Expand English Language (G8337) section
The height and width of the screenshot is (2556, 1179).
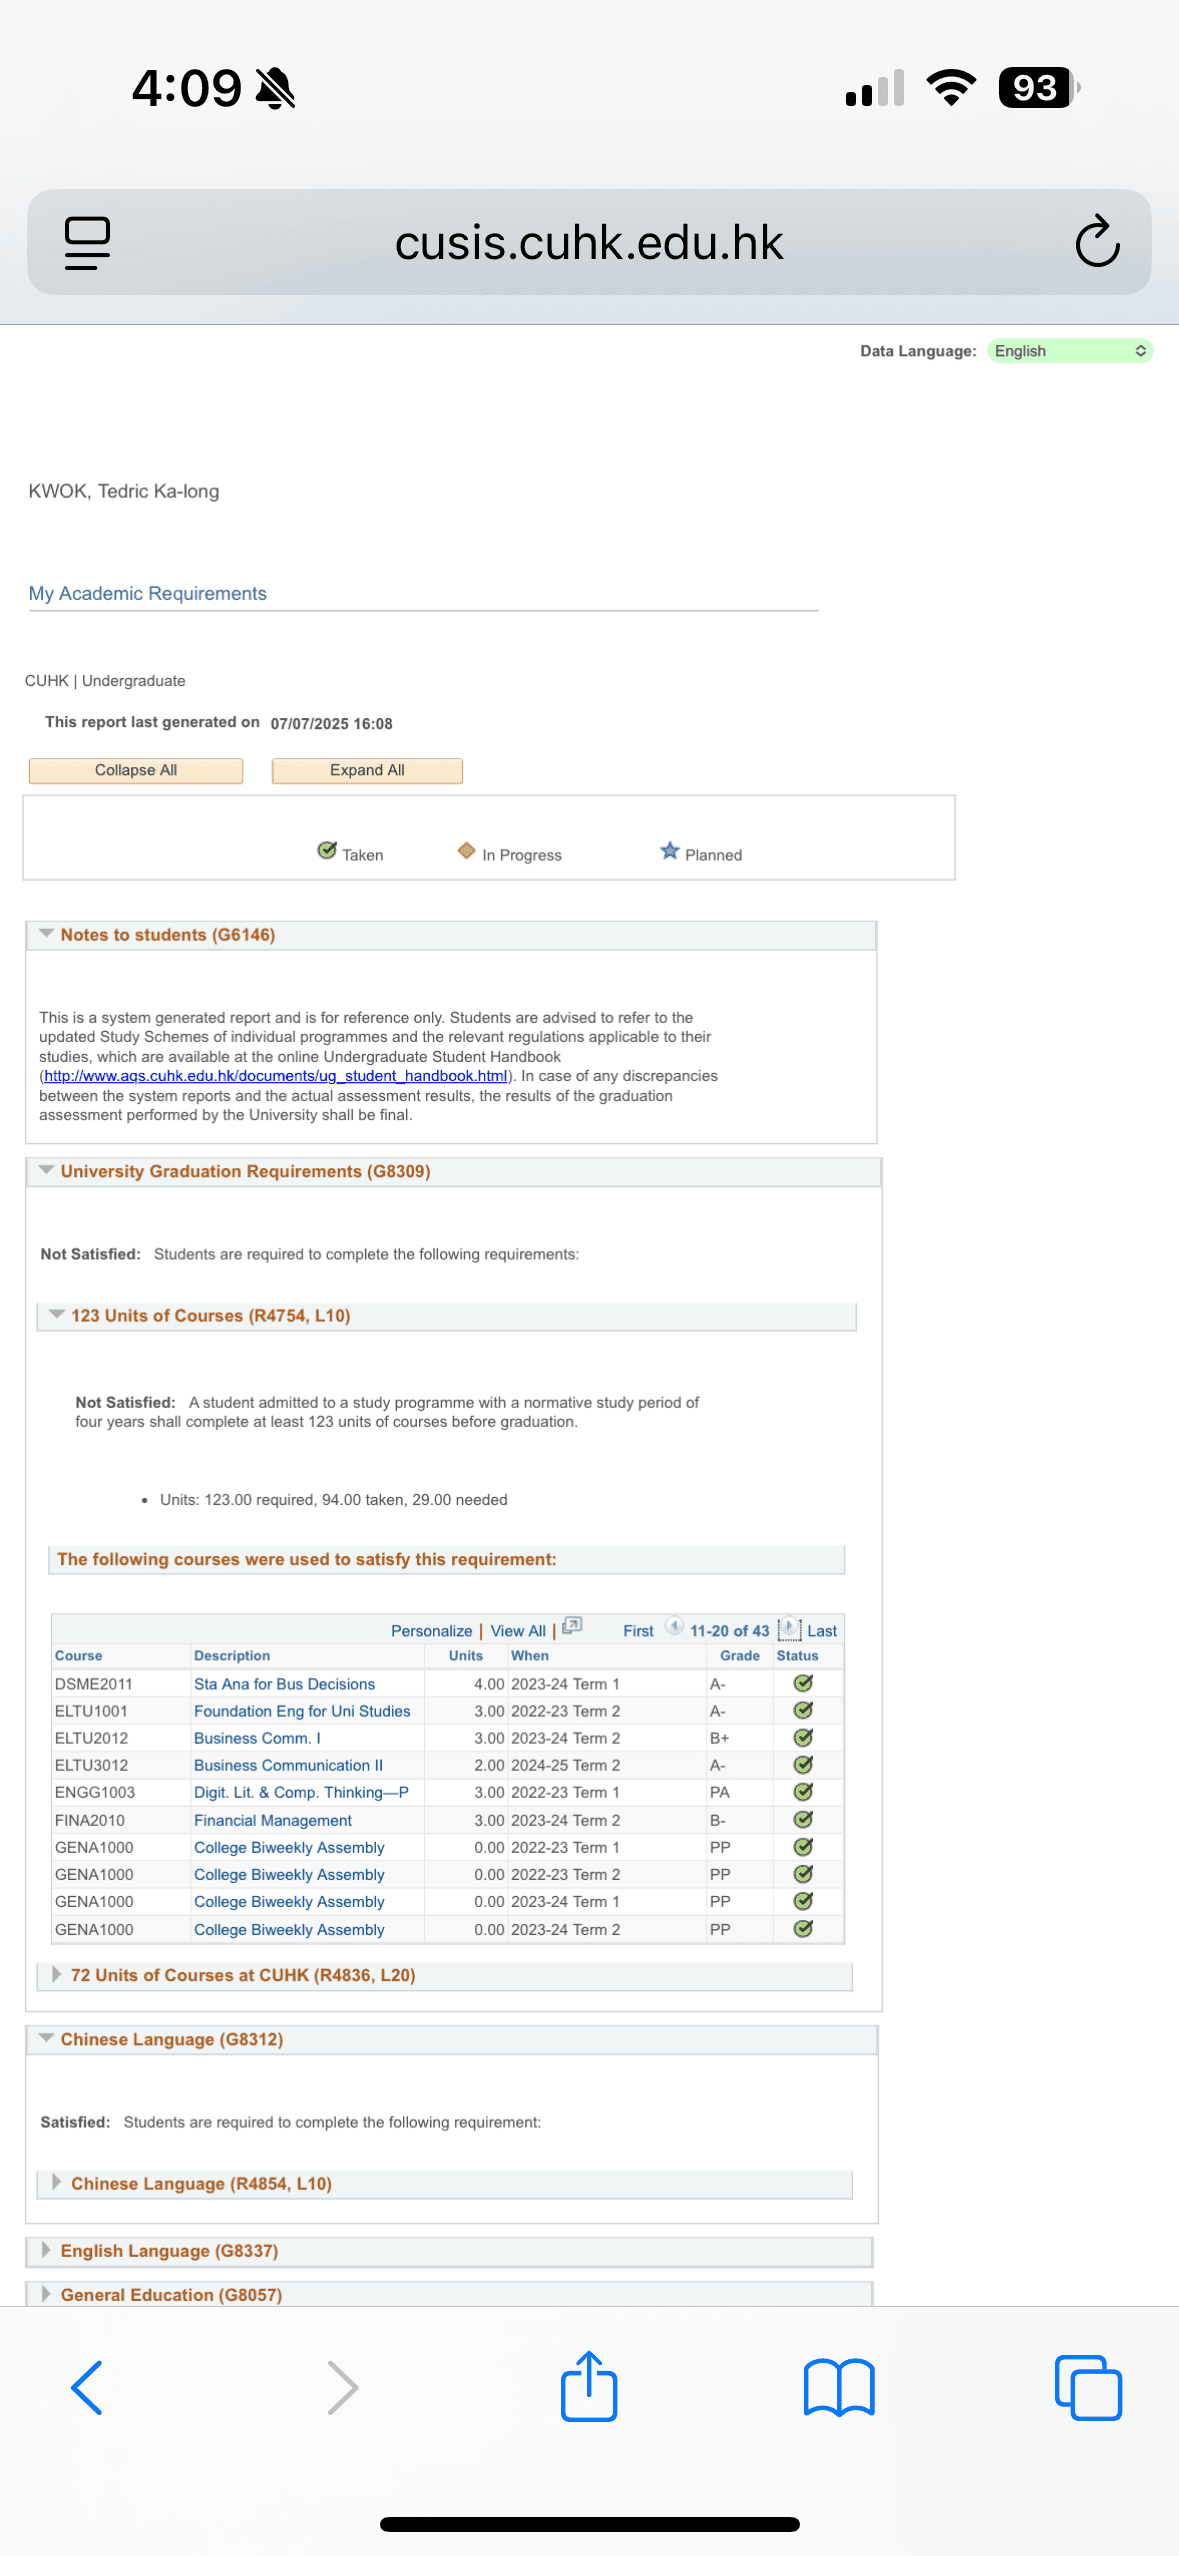tap(46, 2249)
